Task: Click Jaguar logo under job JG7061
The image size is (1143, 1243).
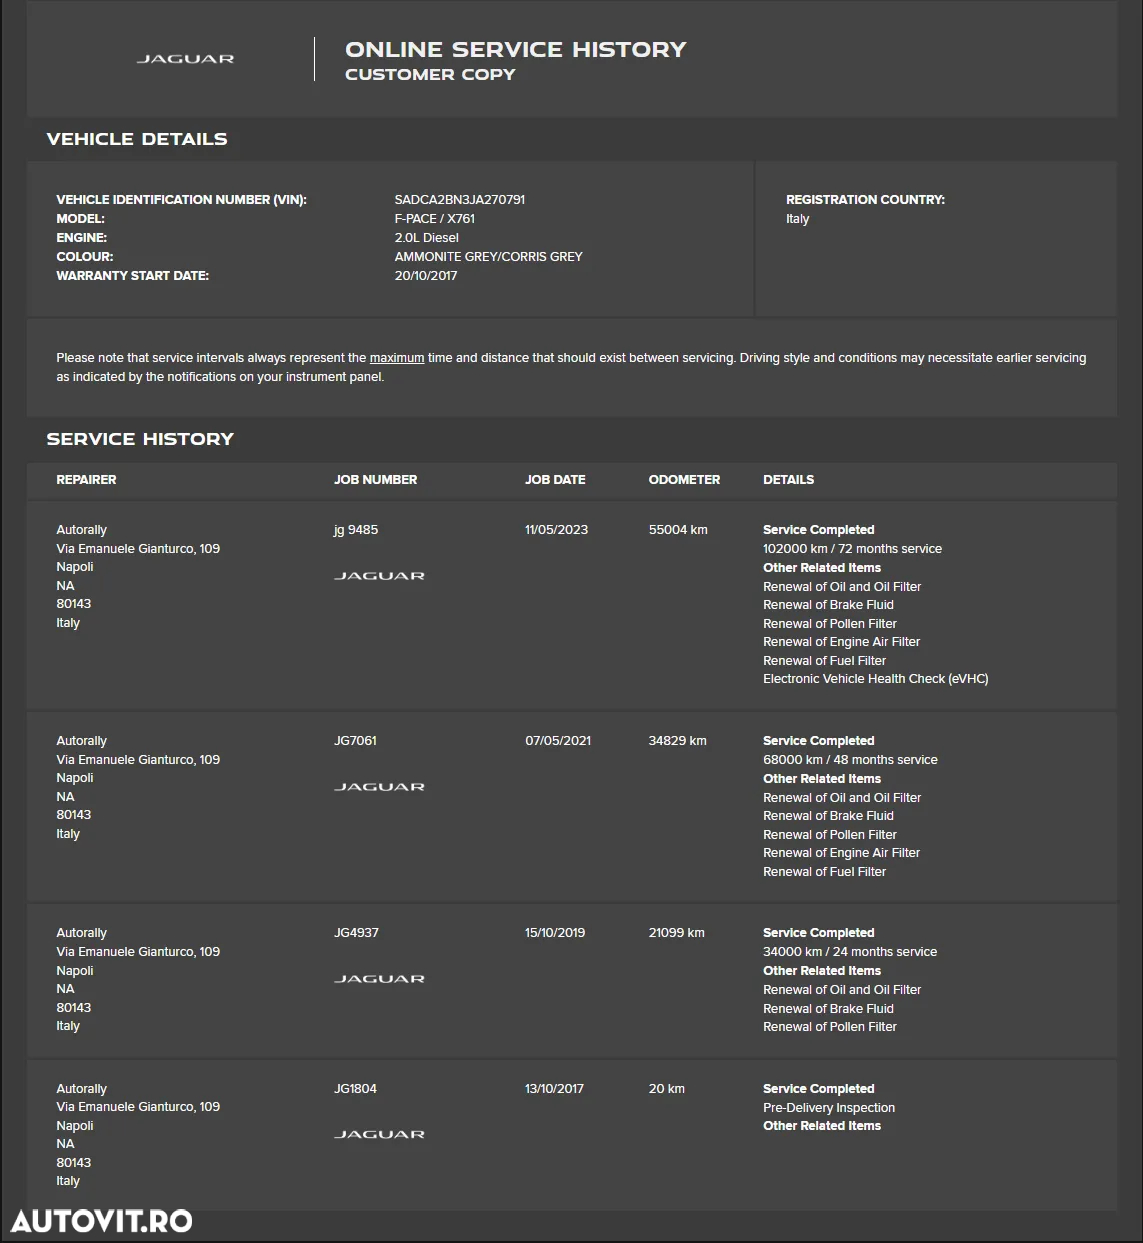Action: [x=379, y=787]
